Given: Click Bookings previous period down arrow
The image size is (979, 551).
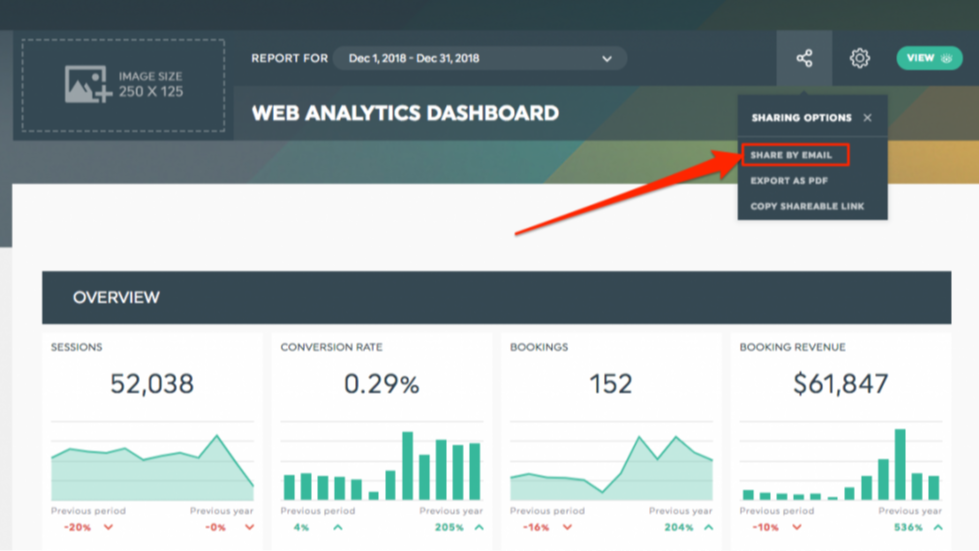Looking at the screenshot, I should point(567,527).
